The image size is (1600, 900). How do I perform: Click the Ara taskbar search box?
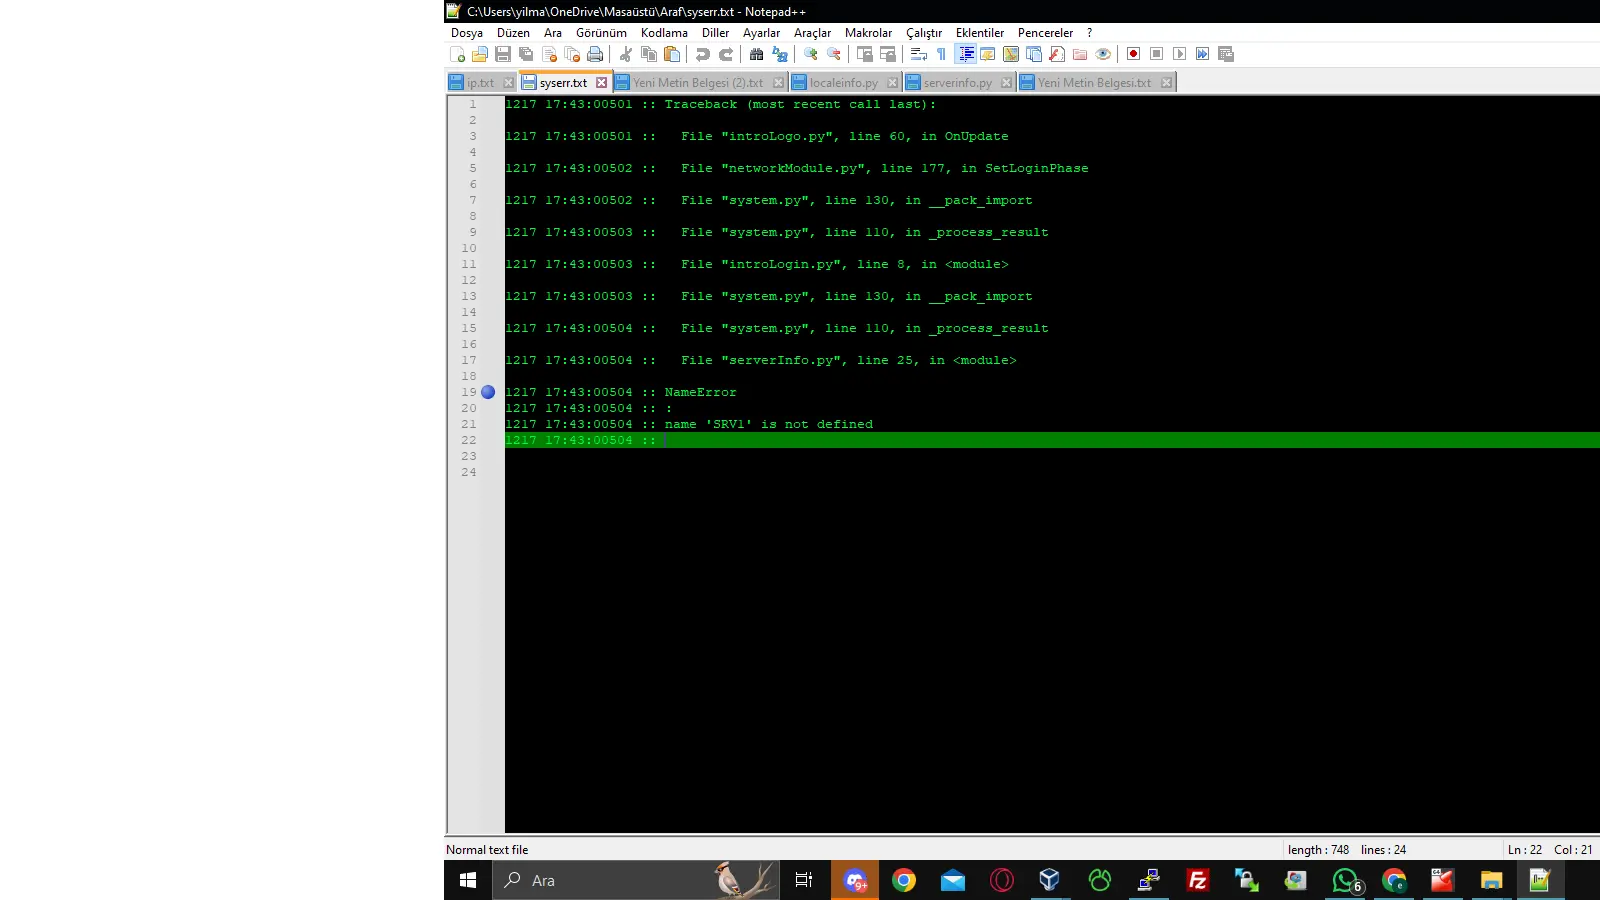pos(635,880)
